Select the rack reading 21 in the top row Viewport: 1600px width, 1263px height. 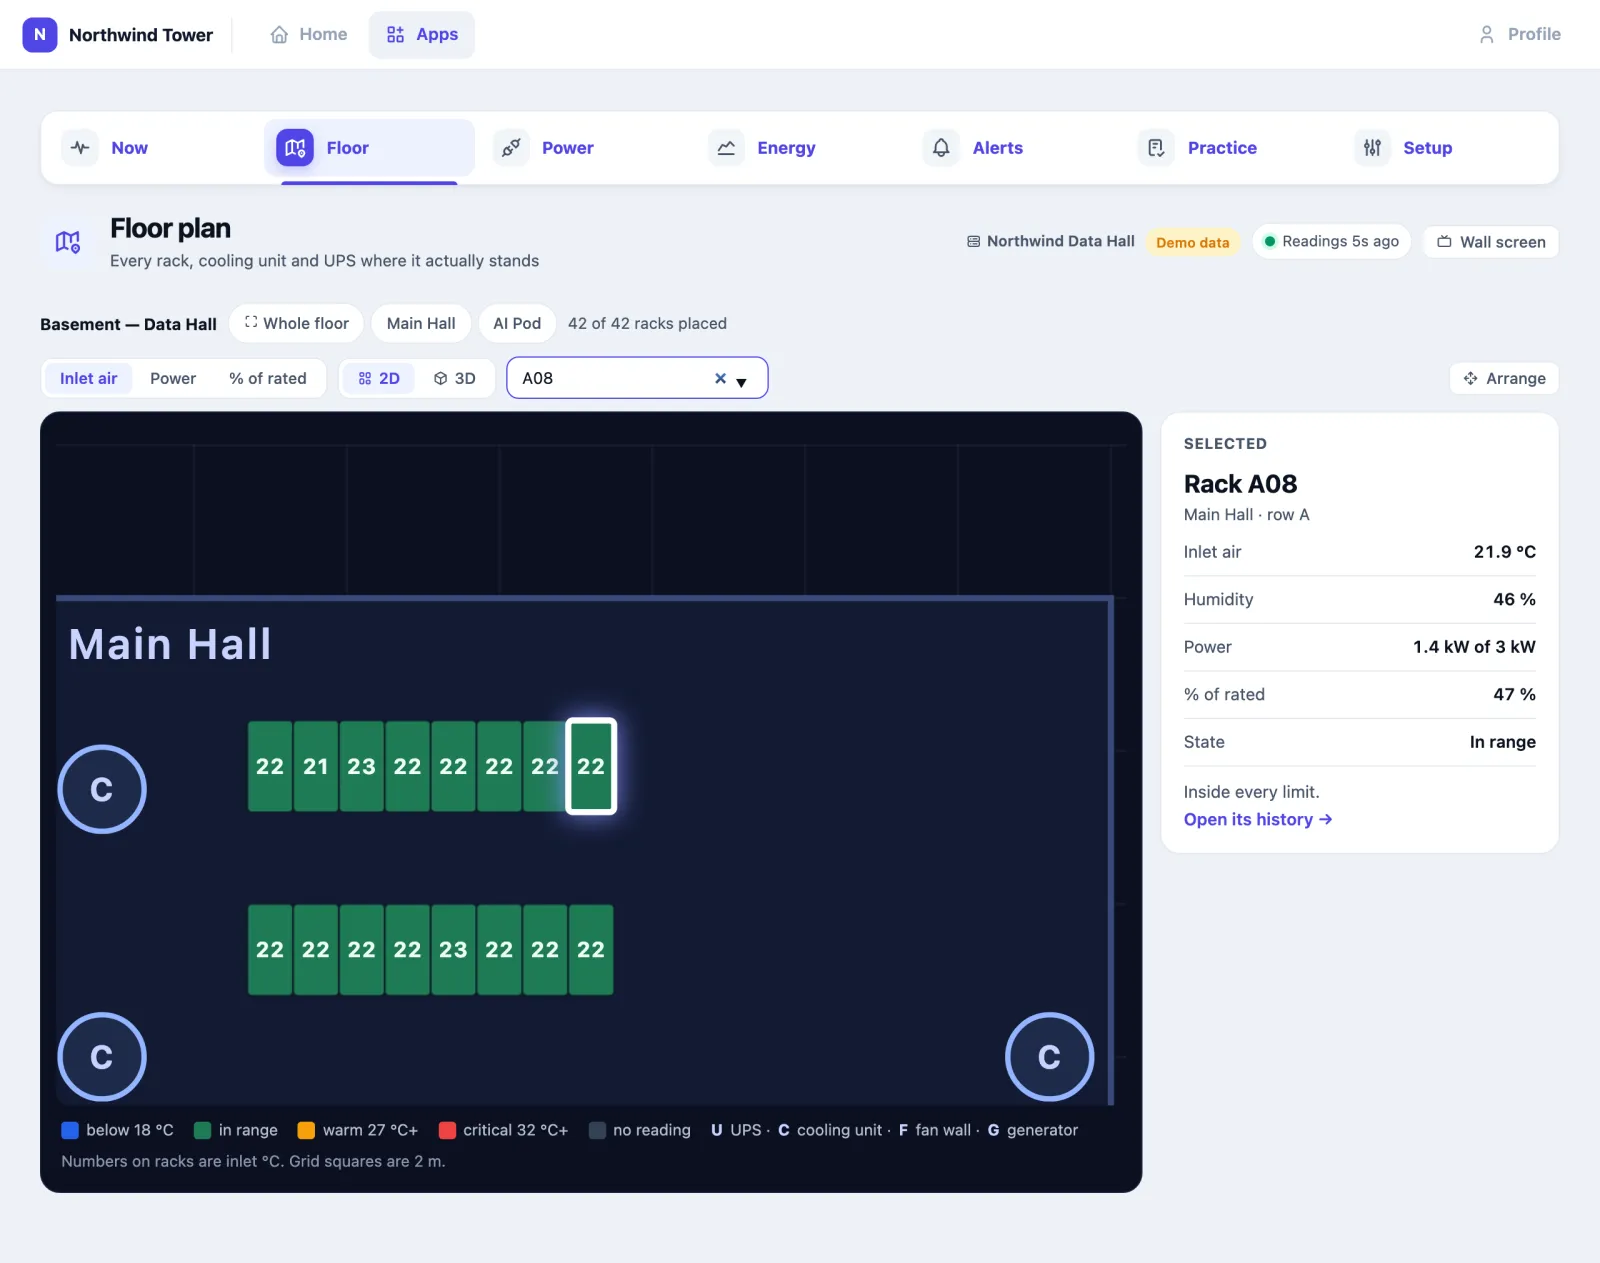[x=316, y=766]
